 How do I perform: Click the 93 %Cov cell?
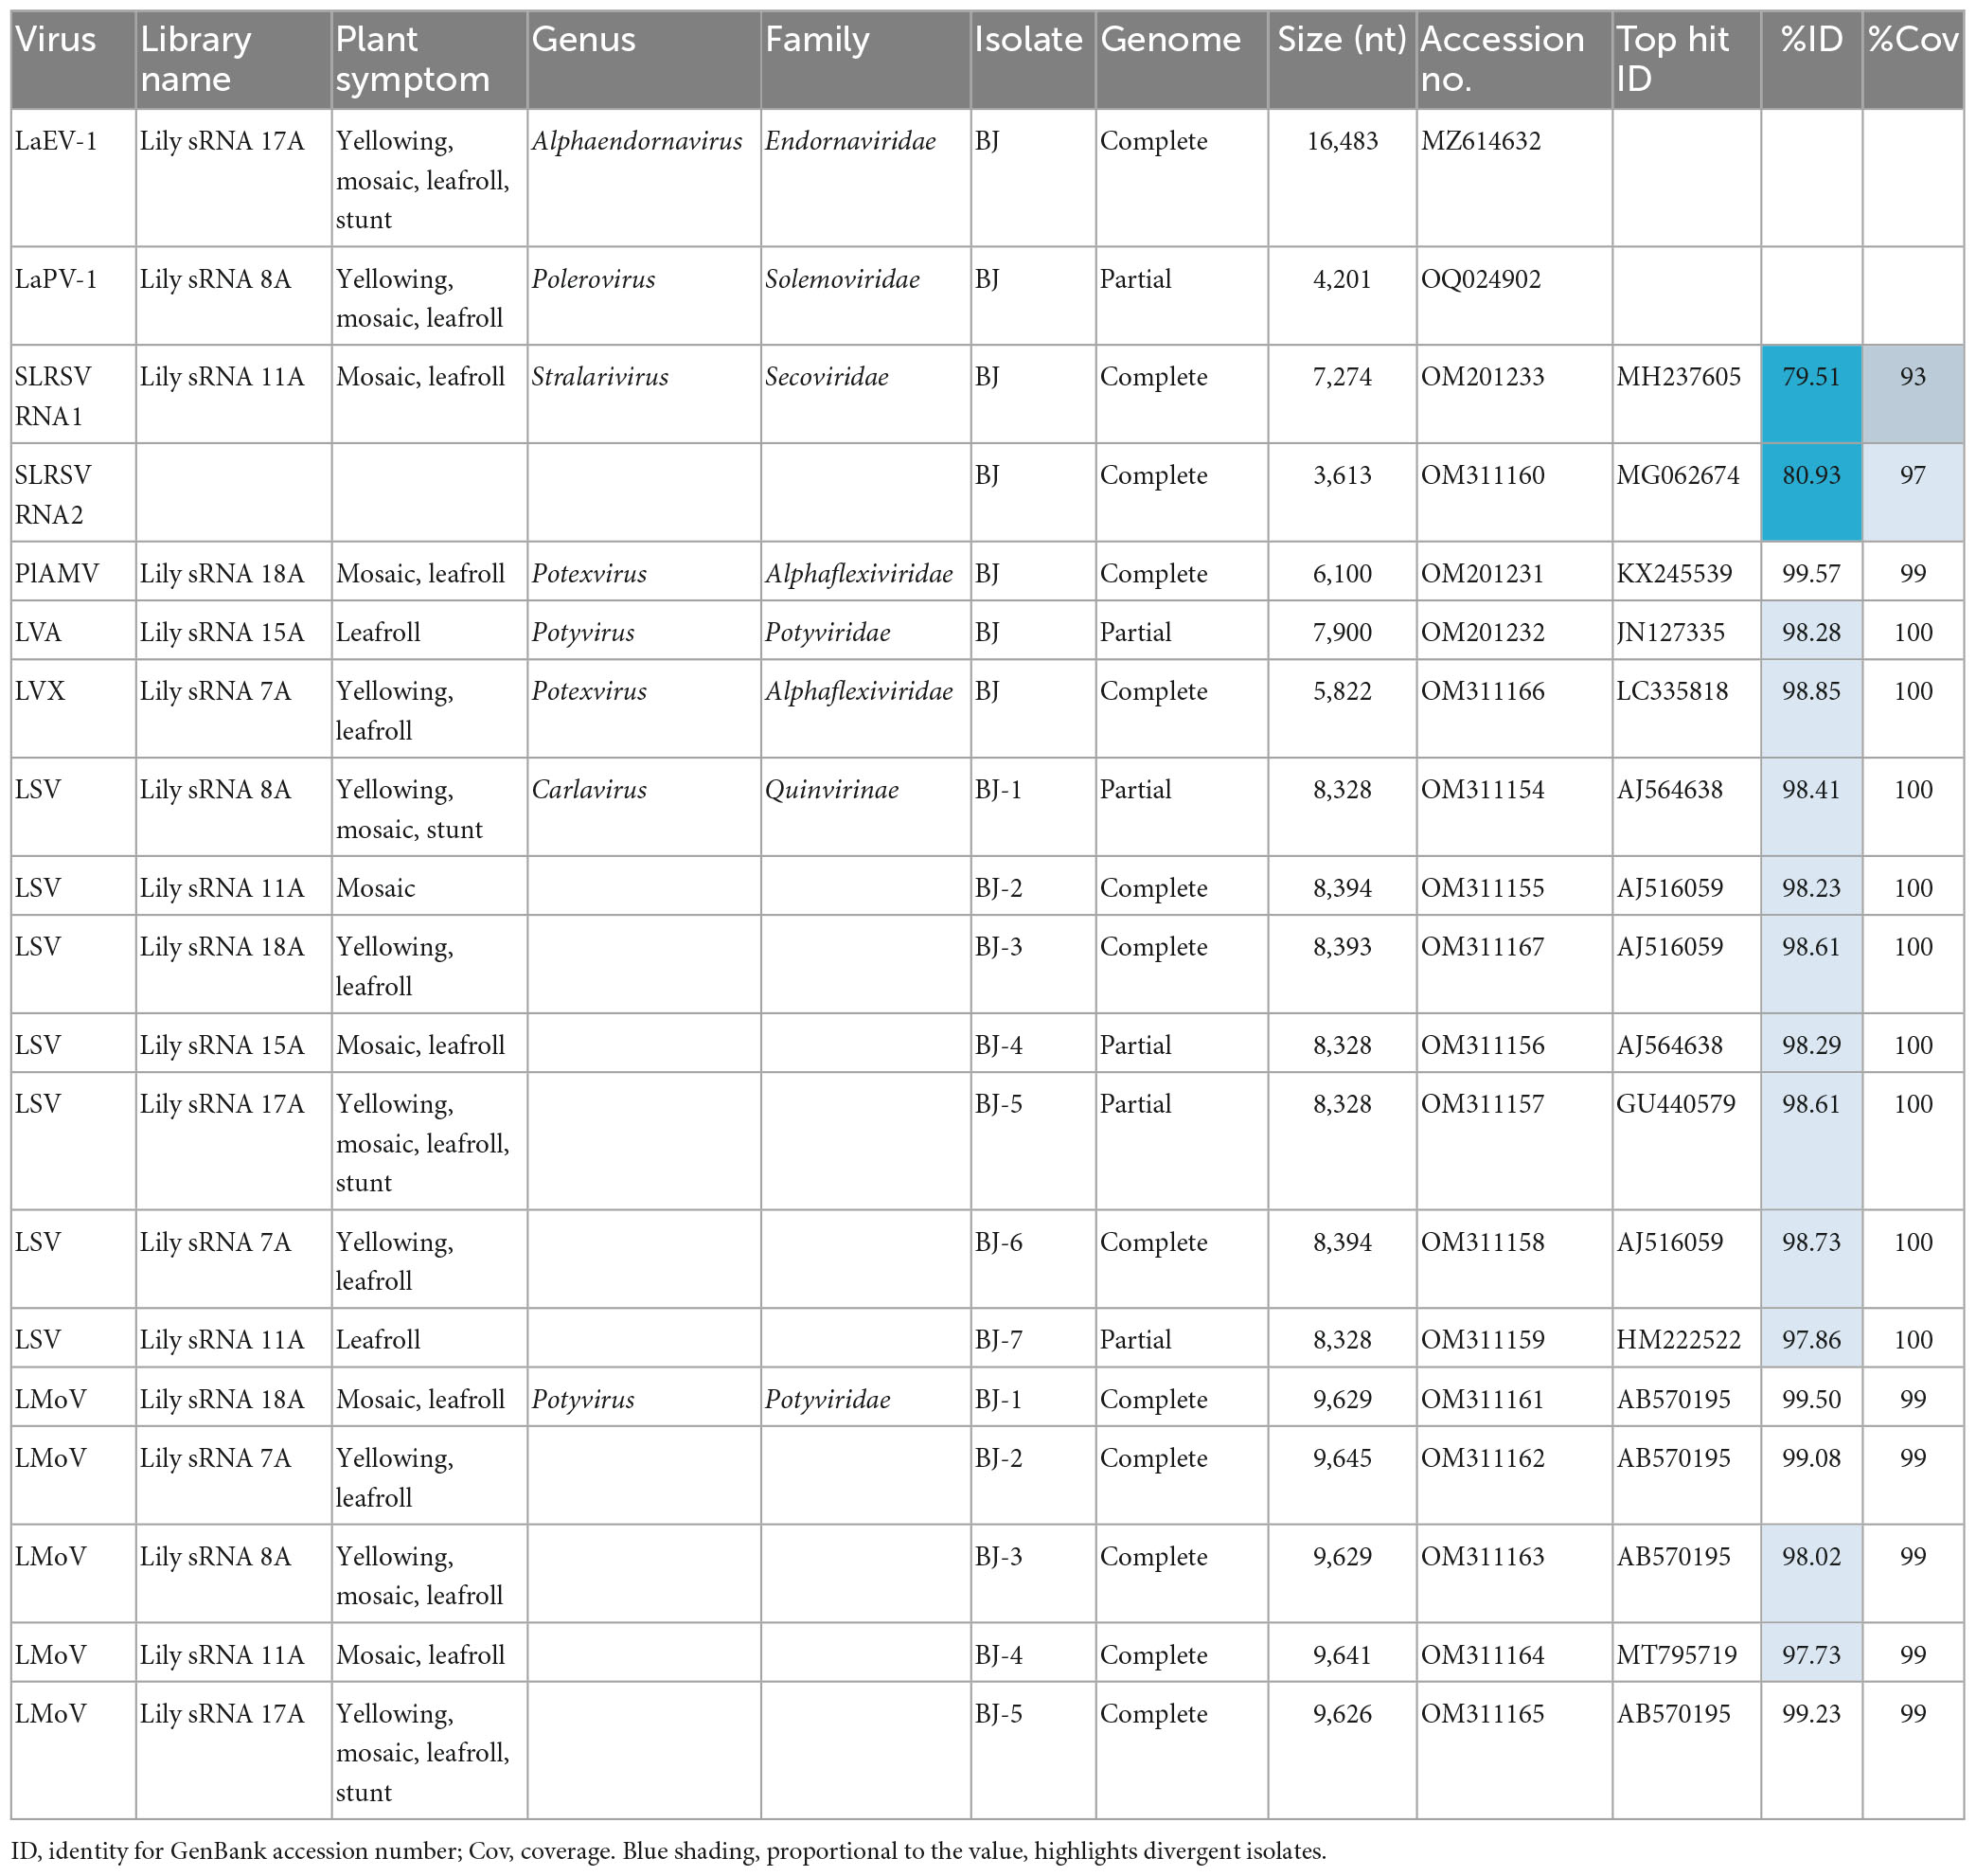(1913, 394)
